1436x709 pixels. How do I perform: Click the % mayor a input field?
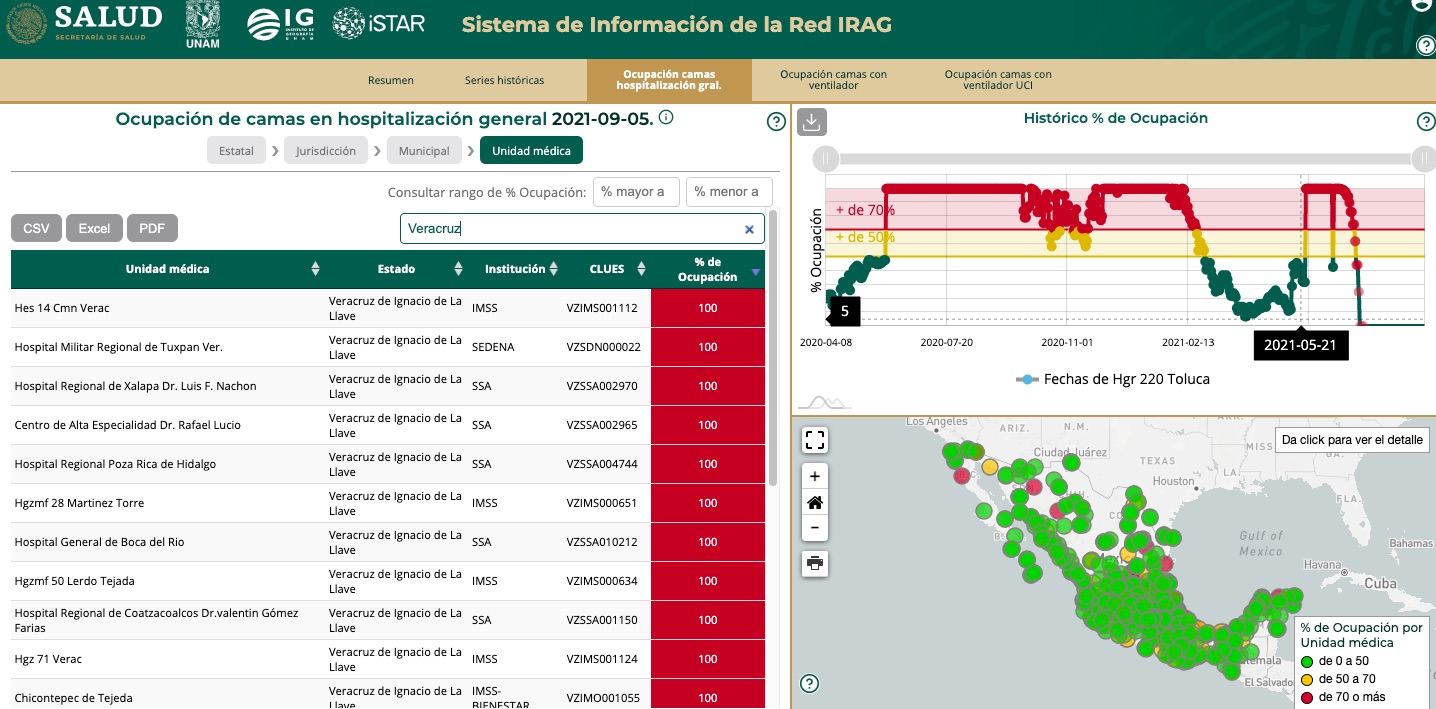pyautogui.click(x=636, y=192)
